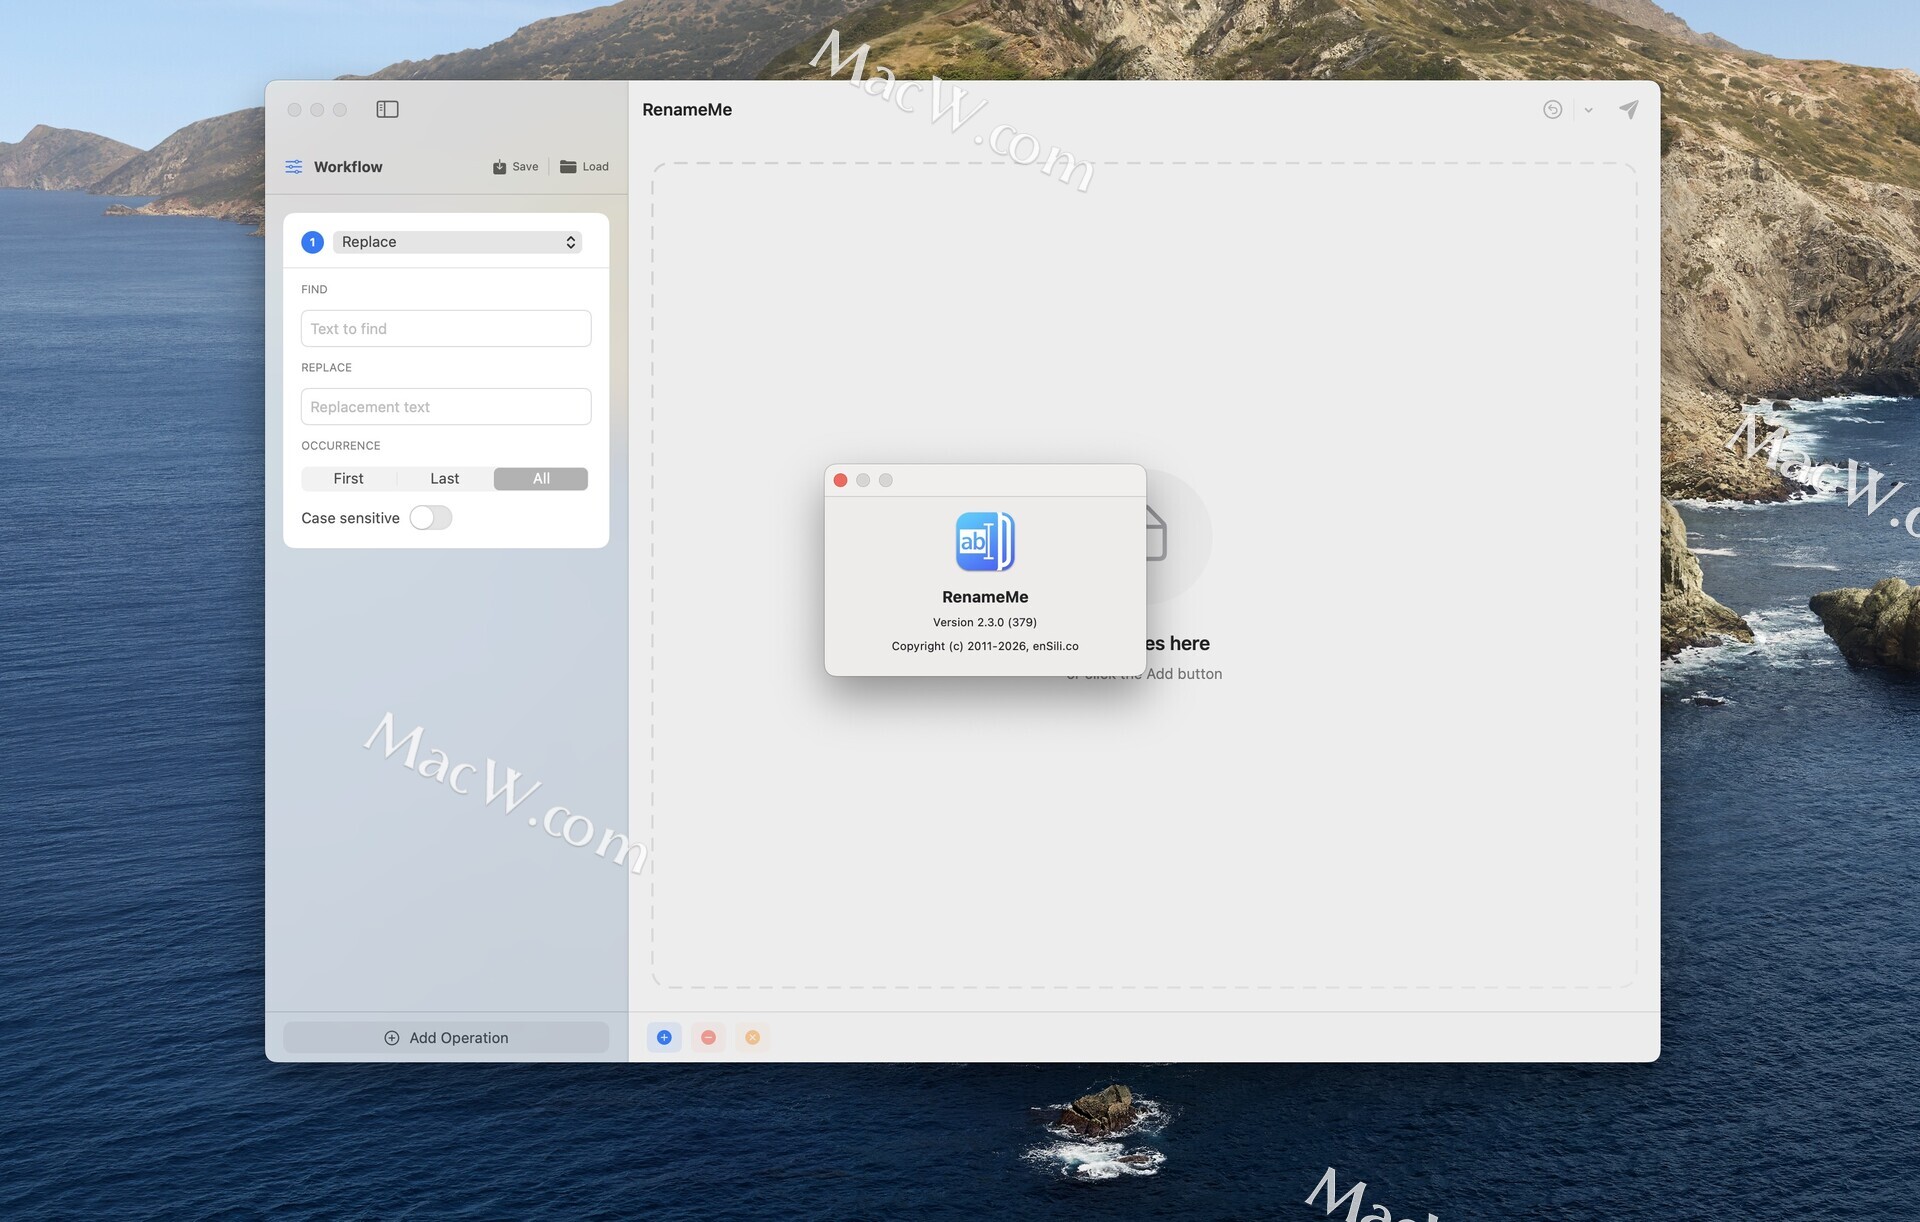This screenshot has width=1920, height=1222.
Task: Save the current workflow
Action: (516, 167)
